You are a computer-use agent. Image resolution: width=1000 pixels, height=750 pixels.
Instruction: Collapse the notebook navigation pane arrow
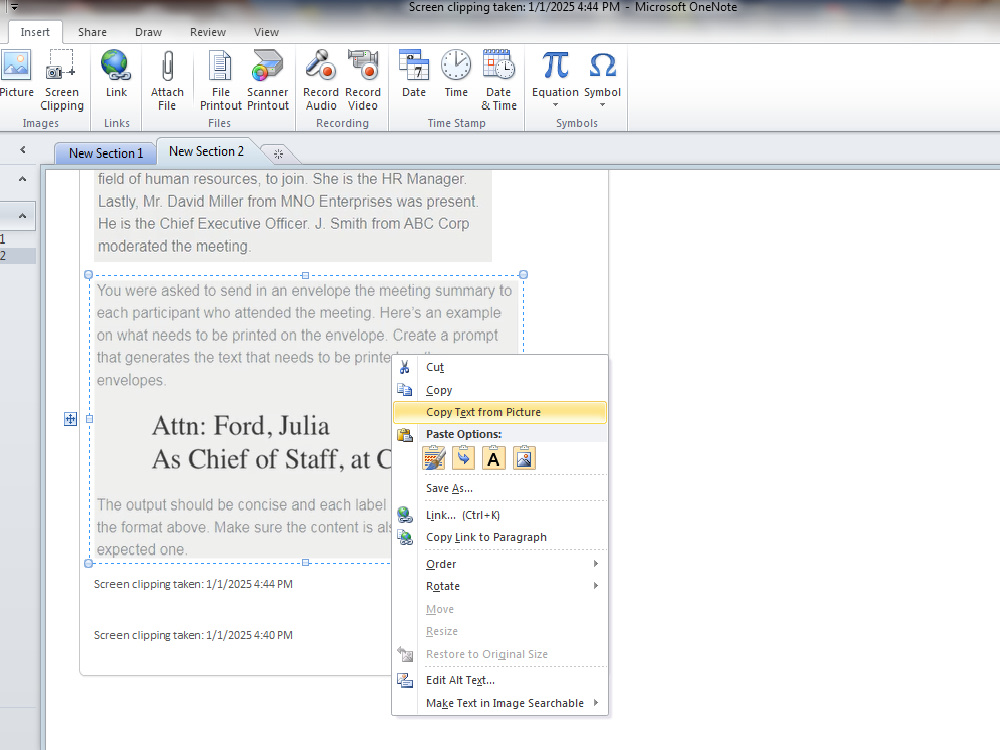click(22, 150)
